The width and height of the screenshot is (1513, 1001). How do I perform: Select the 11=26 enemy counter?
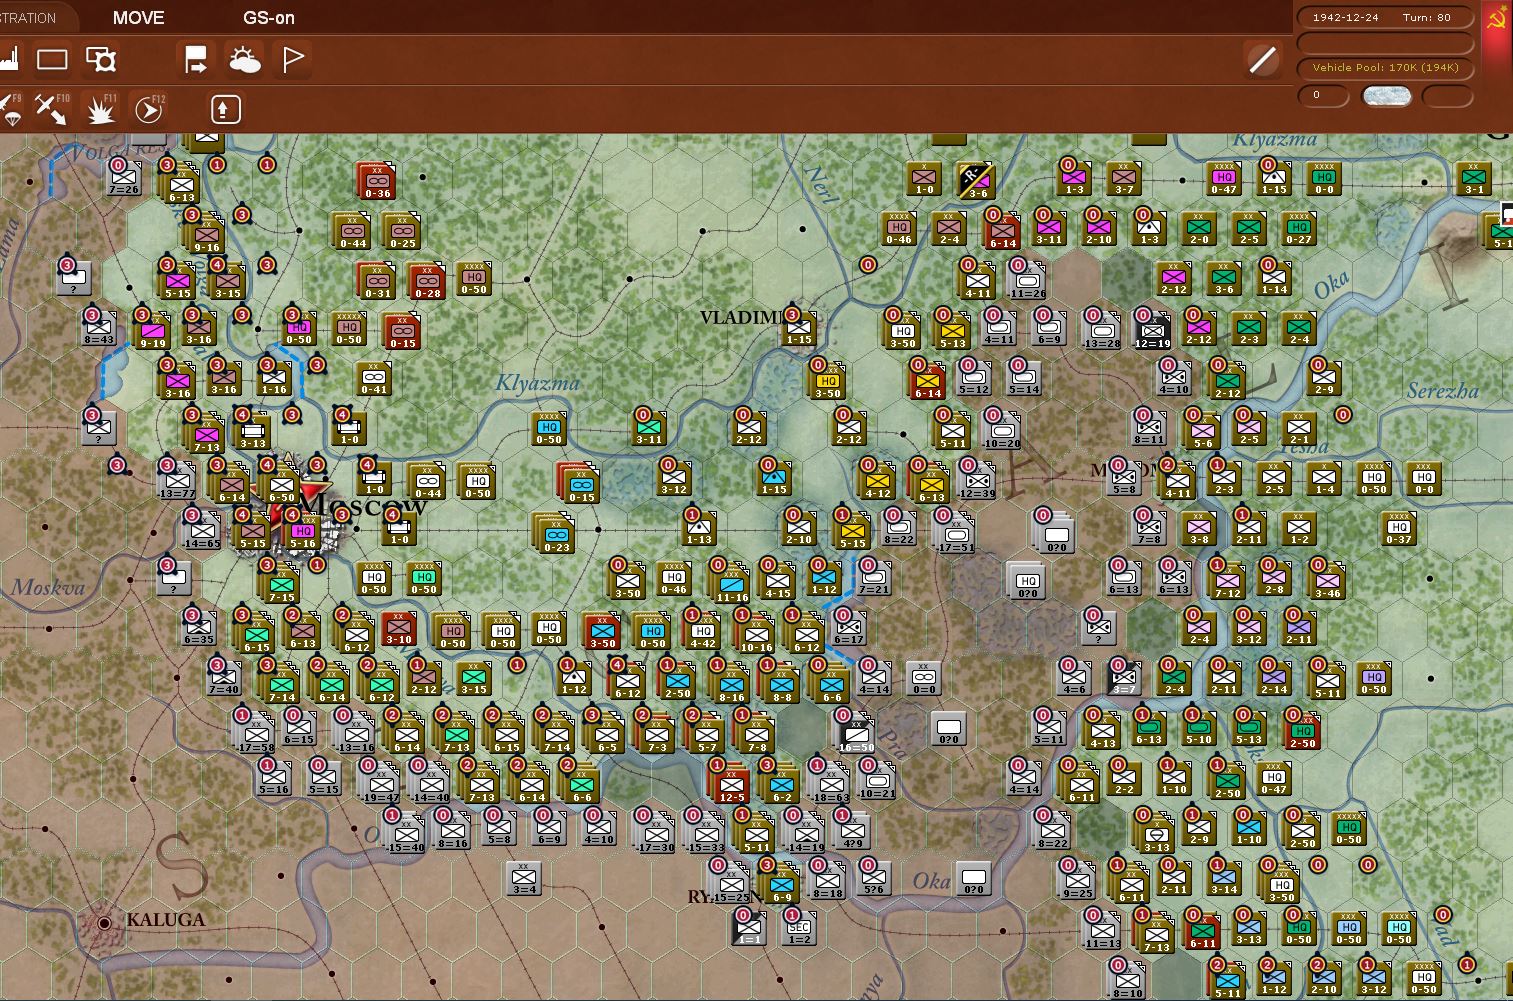(x=1027, y=279)
